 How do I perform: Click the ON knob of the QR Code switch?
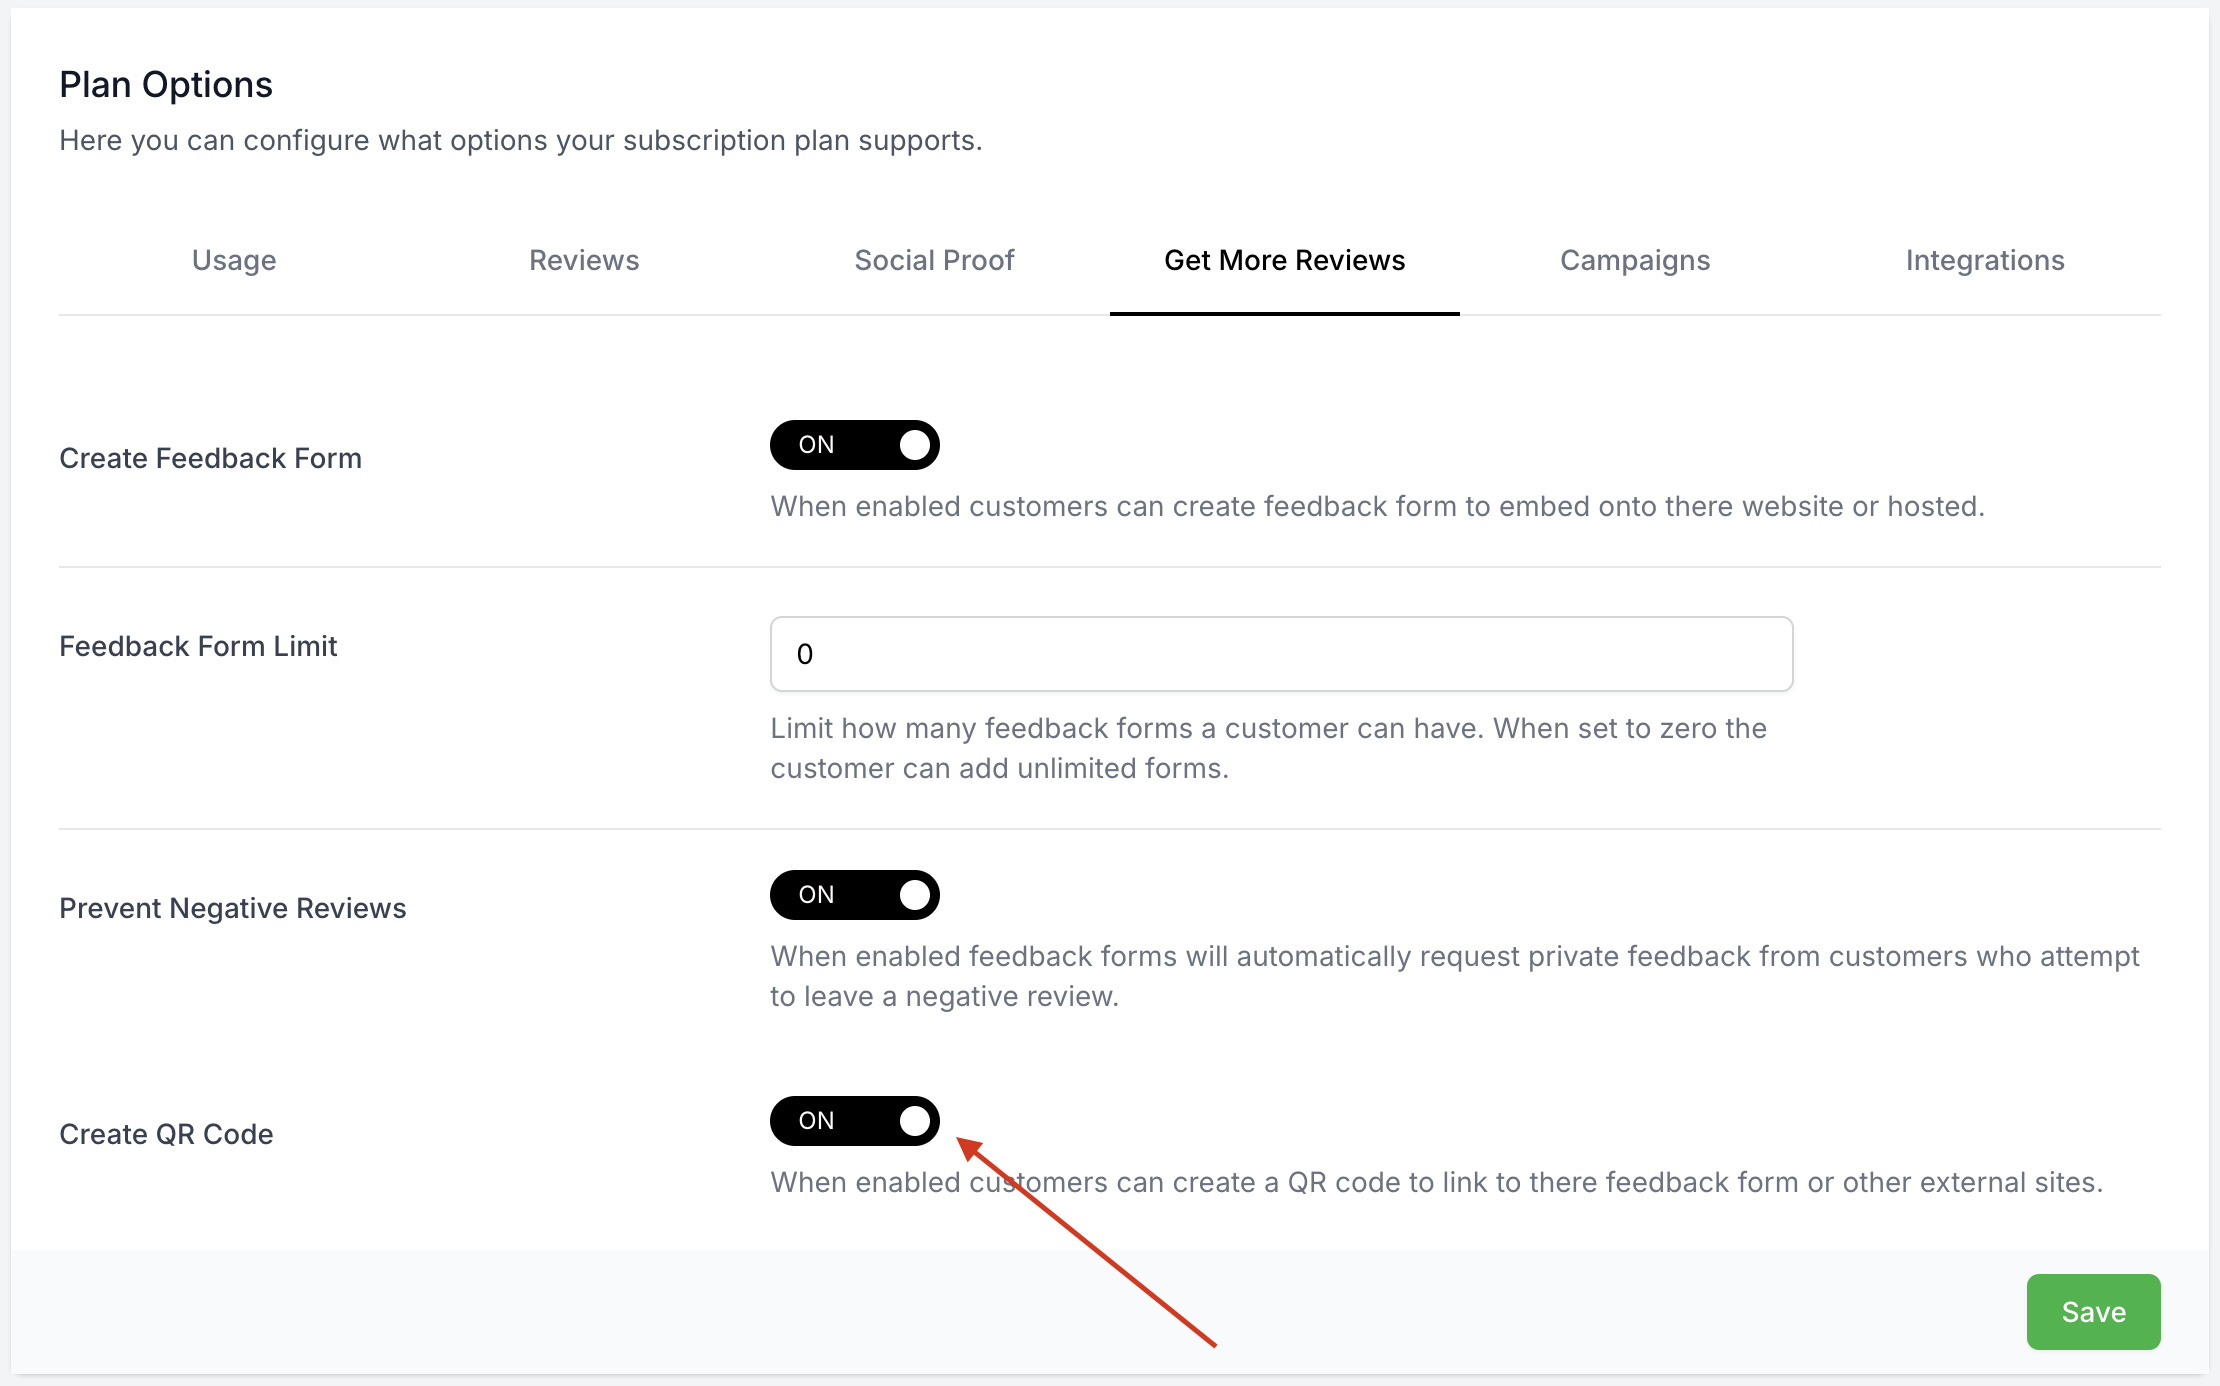[913, 1121]
